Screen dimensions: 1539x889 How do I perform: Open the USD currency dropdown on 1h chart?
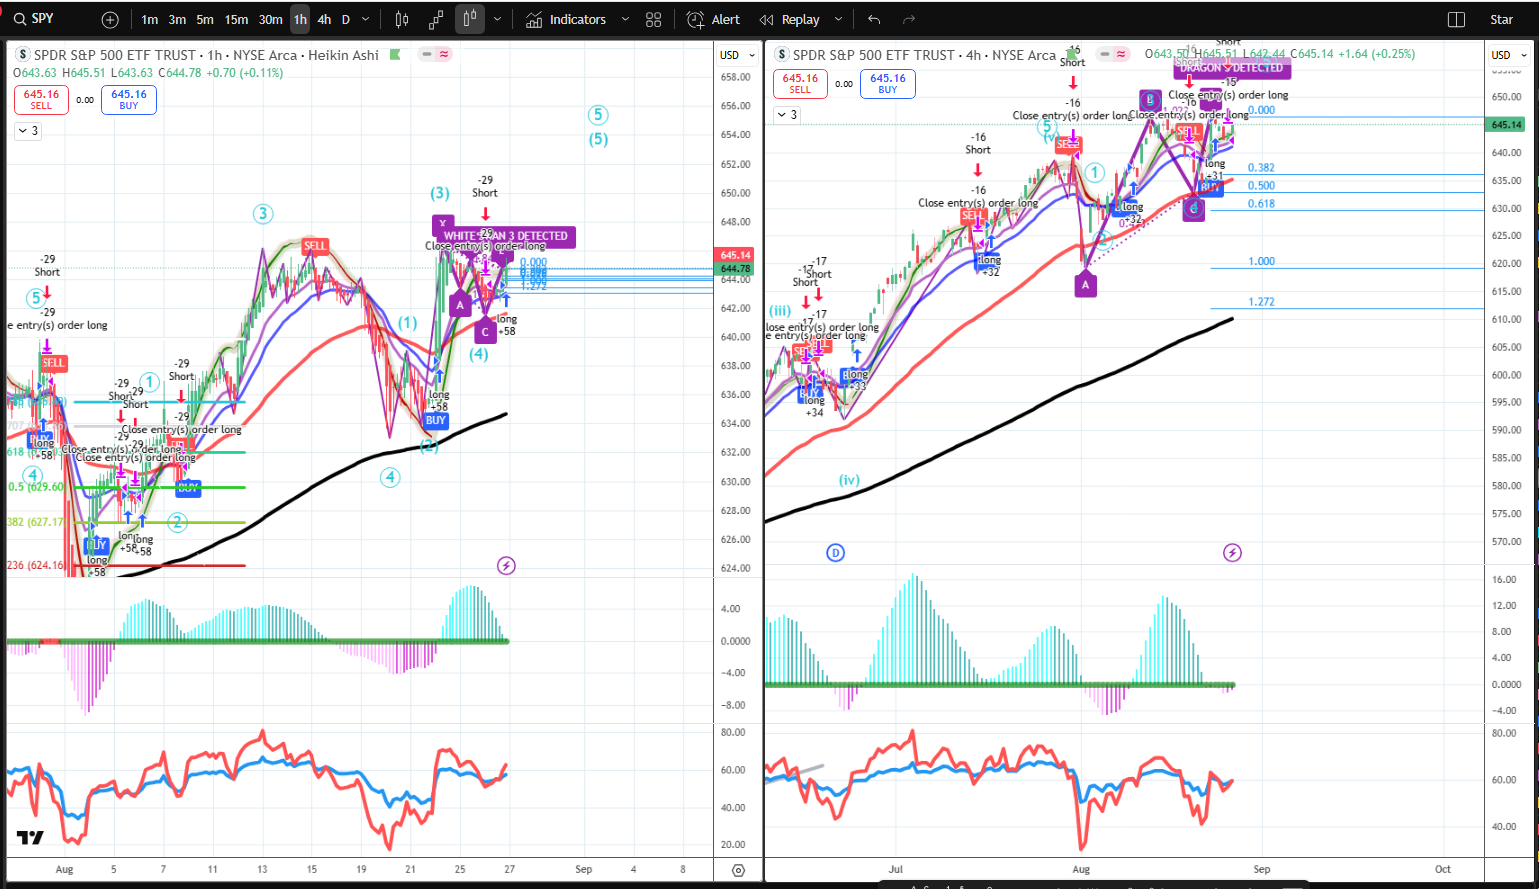point(738,55)
